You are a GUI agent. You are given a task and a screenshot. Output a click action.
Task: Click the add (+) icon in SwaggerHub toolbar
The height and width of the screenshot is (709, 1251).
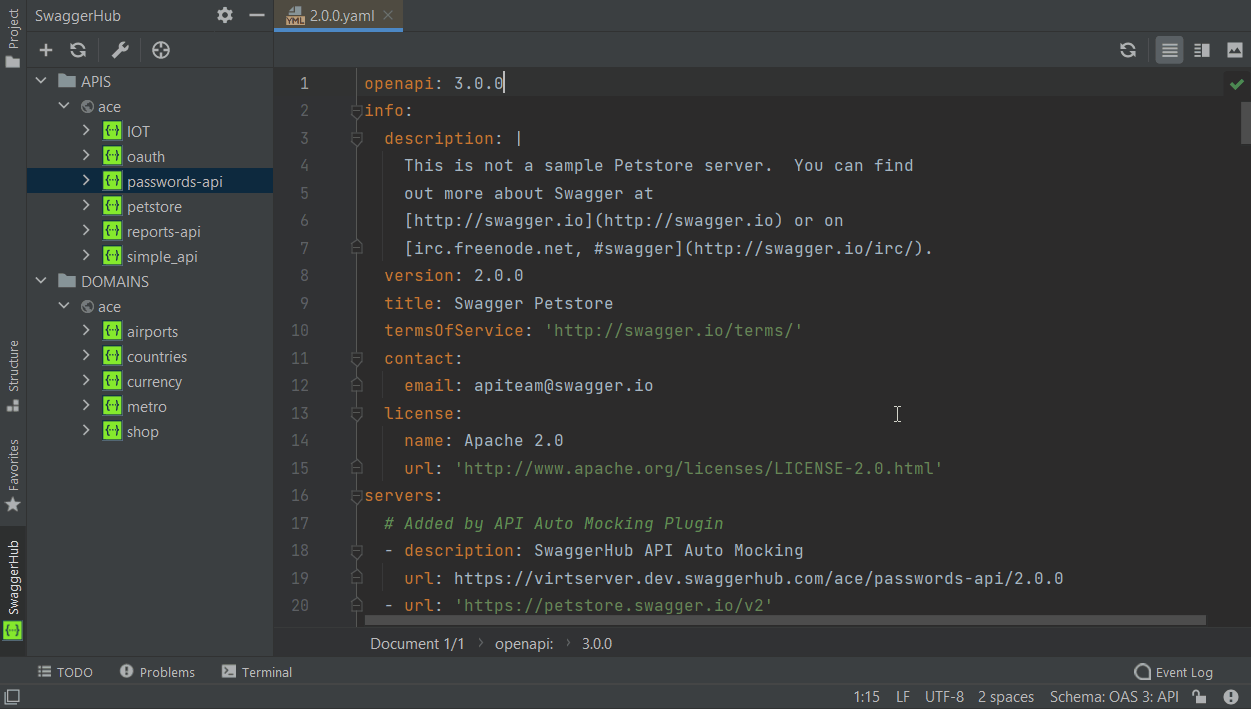click(45, 49)
